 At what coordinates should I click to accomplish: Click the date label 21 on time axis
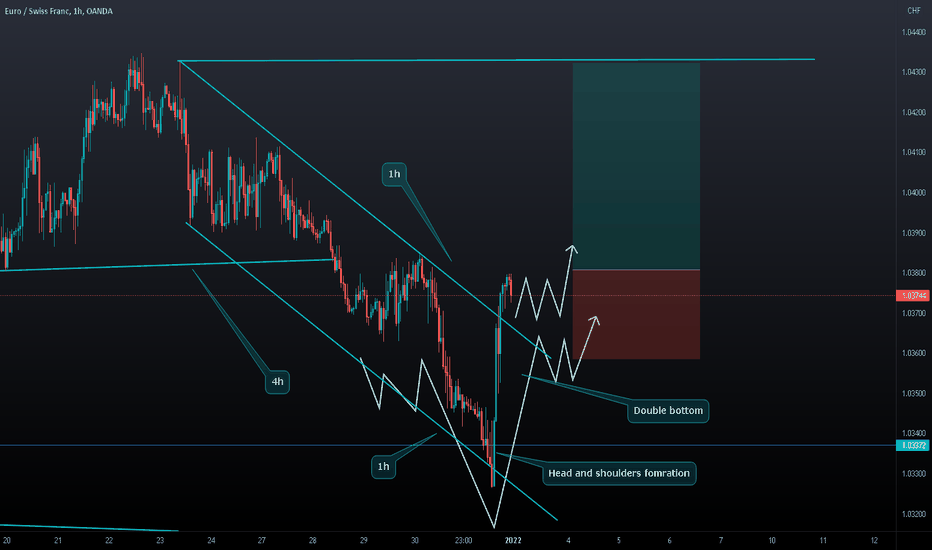tap(58, 540)
